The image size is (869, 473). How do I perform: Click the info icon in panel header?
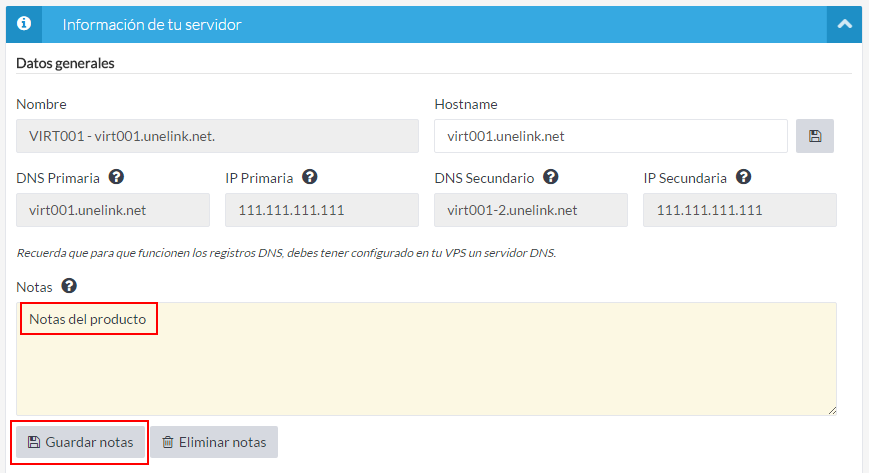[x=25, y=24]
